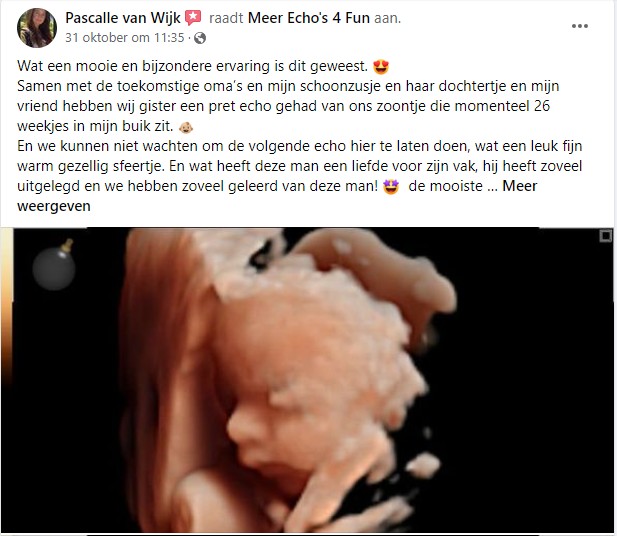Click the line starting warm gezellig sfeertje
Image resolution: width=617 pixels, height=536 pixels.
[x=299, y=166]
